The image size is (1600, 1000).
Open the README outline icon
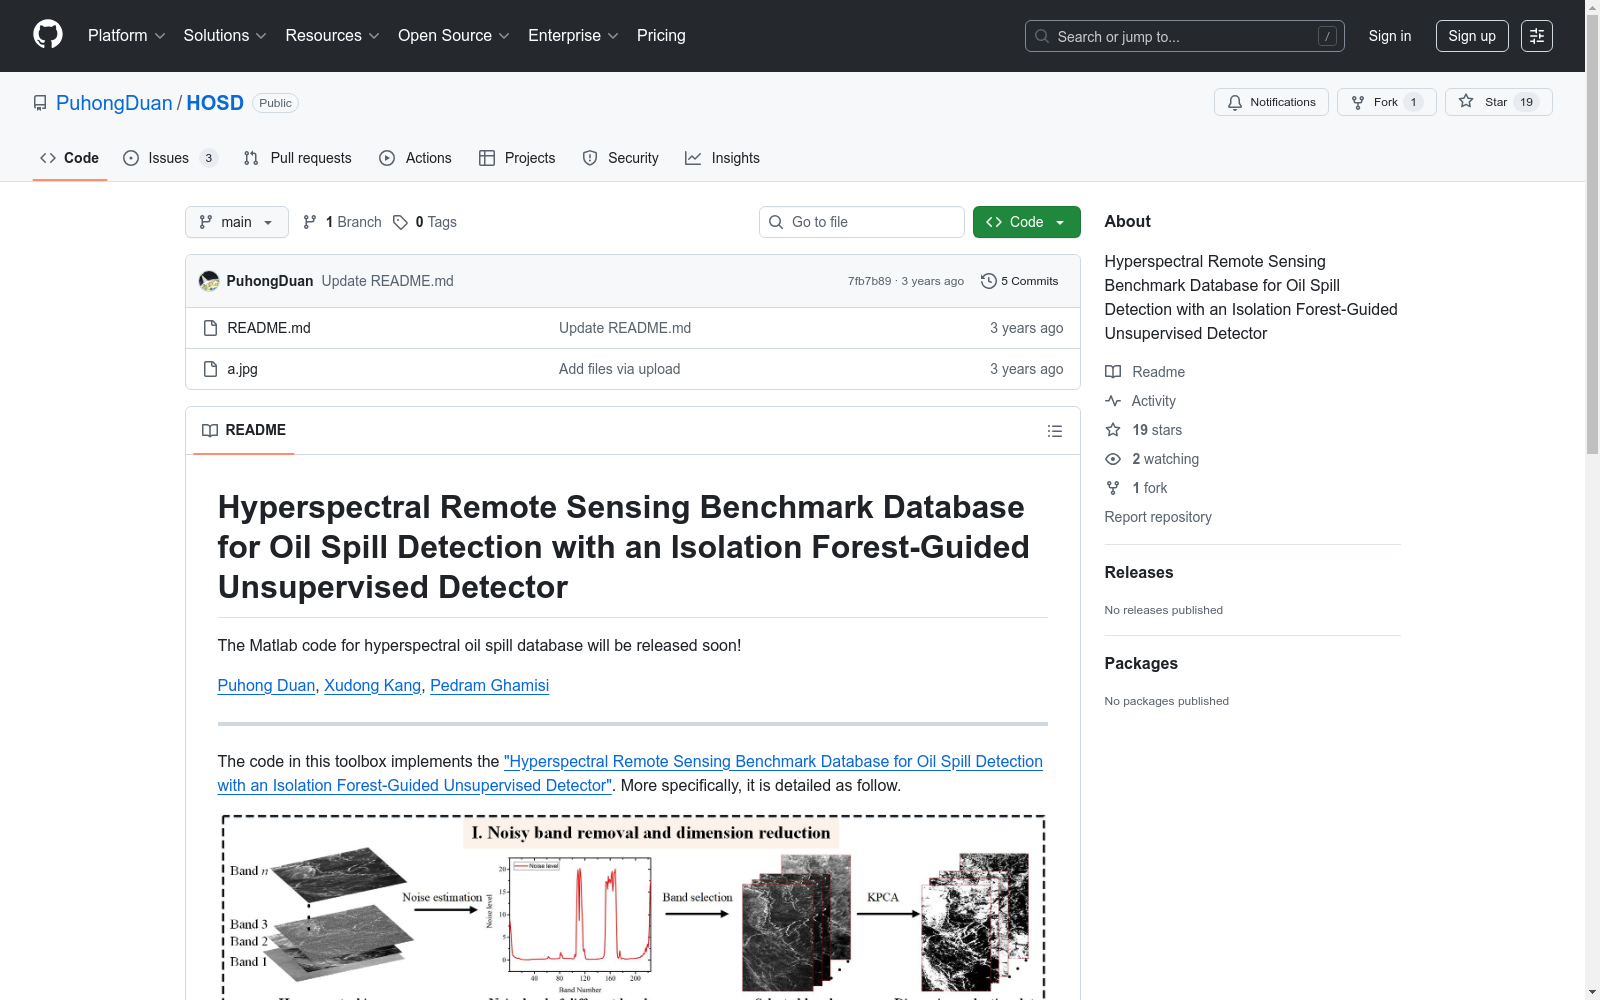point(1054,431)
